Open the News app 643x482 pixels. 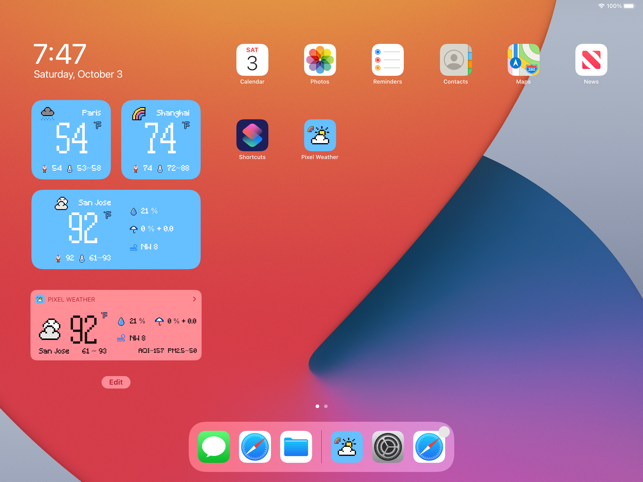click(591, 60)
